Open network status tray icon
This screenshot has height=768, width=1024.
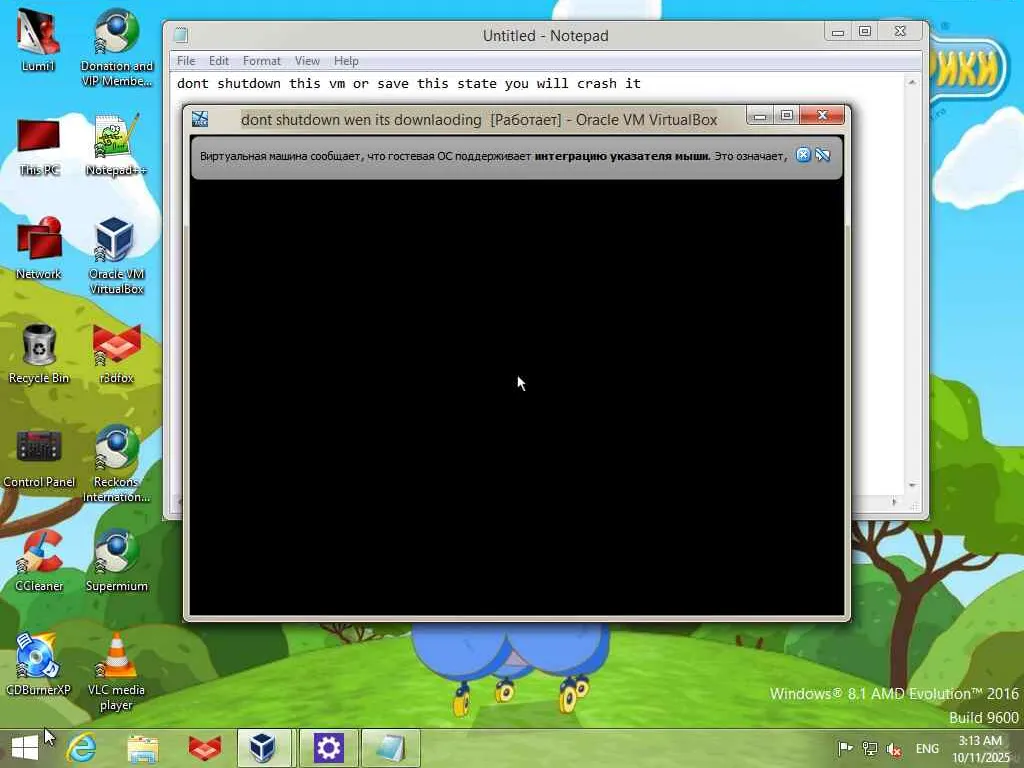pyautogui.click(x=869, y=748)
